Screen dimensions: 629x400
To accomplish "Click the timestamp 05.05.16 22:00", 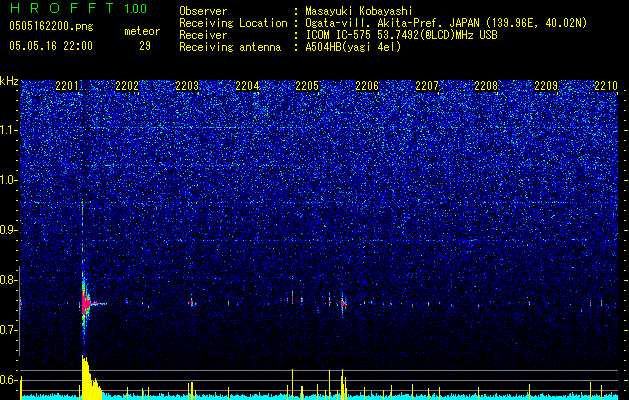I will click(51, 46).
